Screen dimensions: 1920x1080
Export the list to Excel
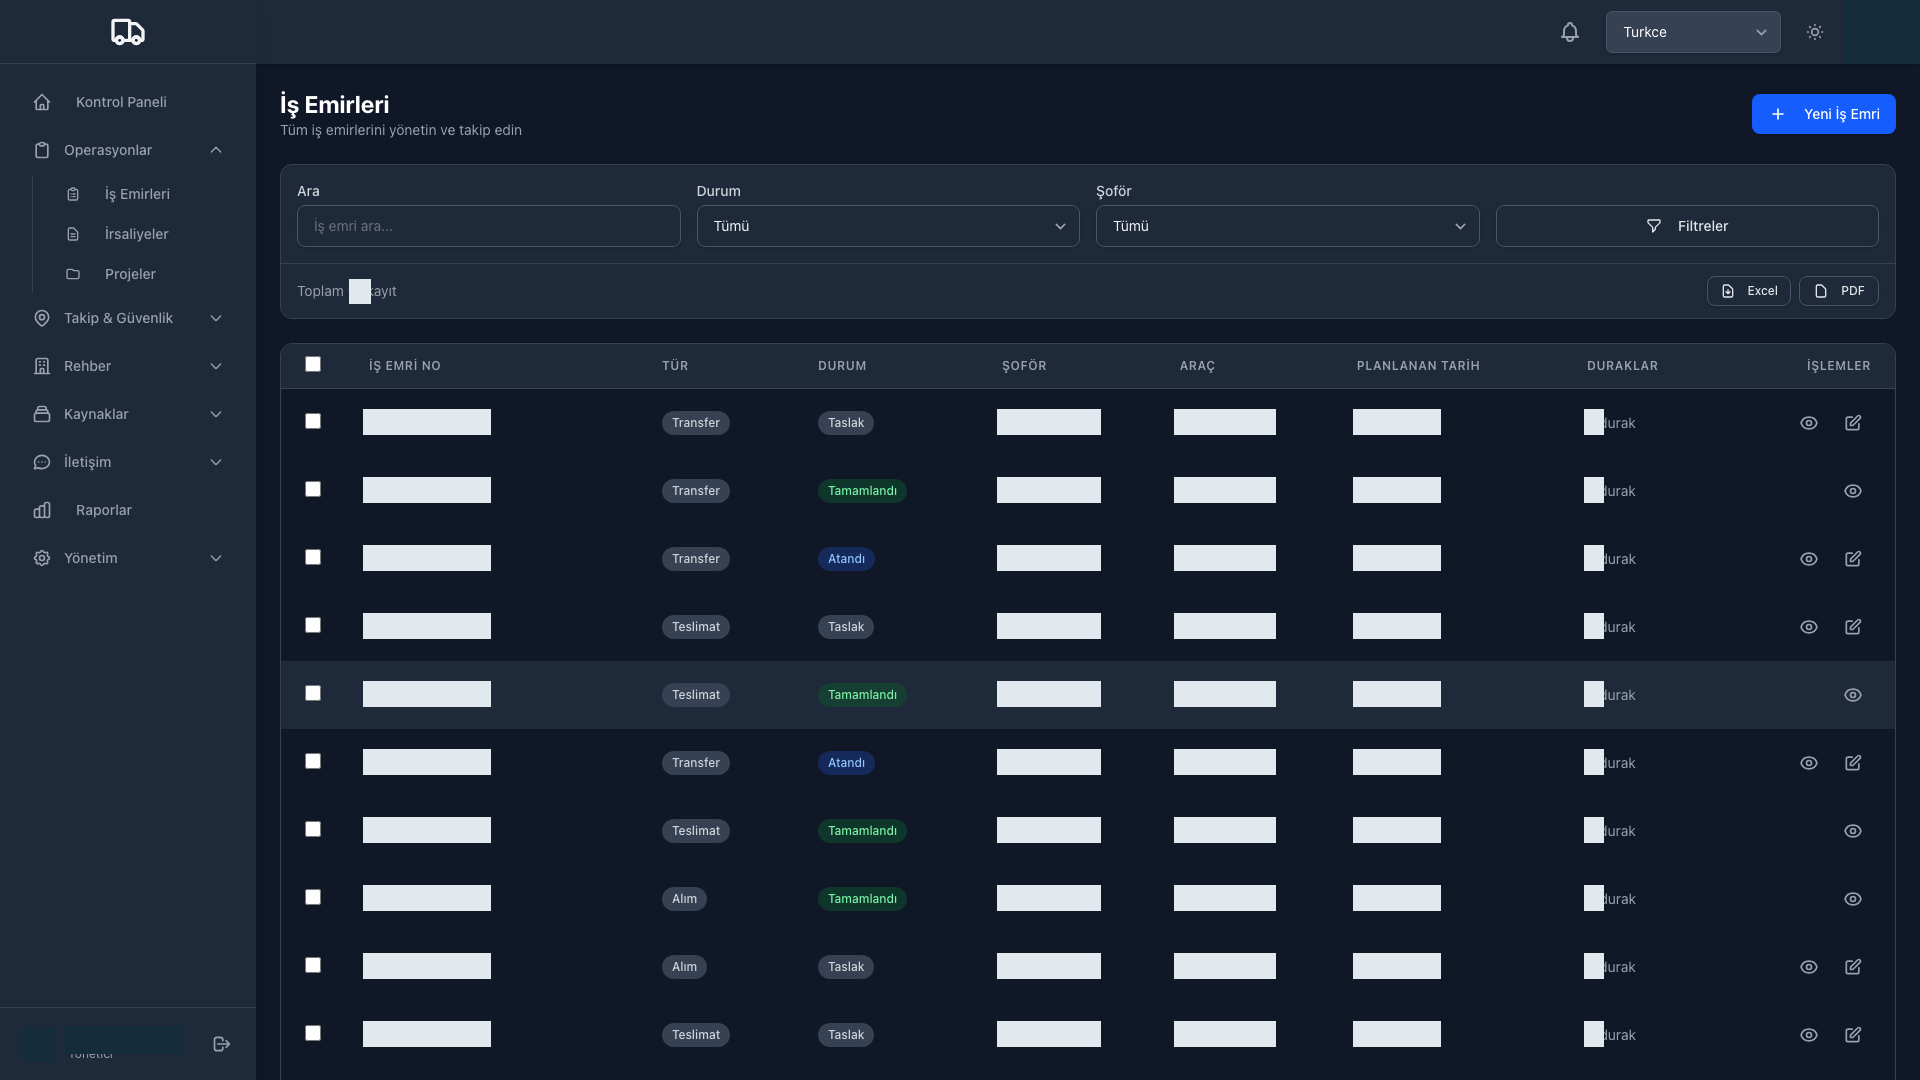[x=1748, y=291]
